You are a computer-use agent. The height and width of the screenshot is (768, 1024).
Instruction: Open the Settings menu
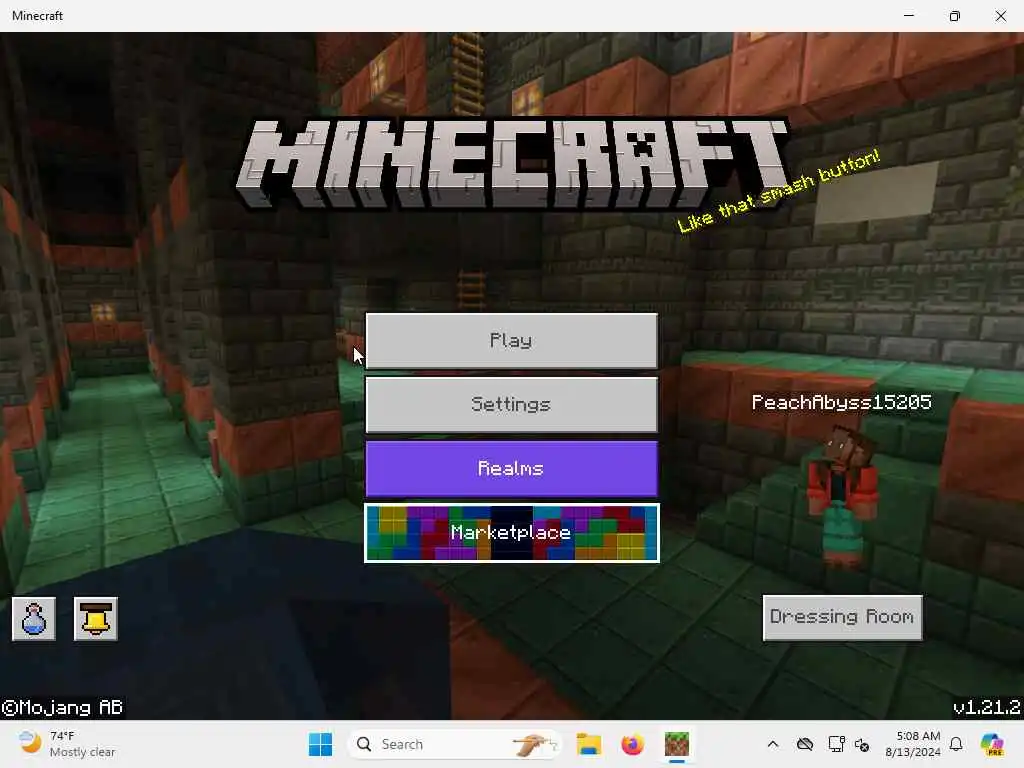click(x=511, y=405)
